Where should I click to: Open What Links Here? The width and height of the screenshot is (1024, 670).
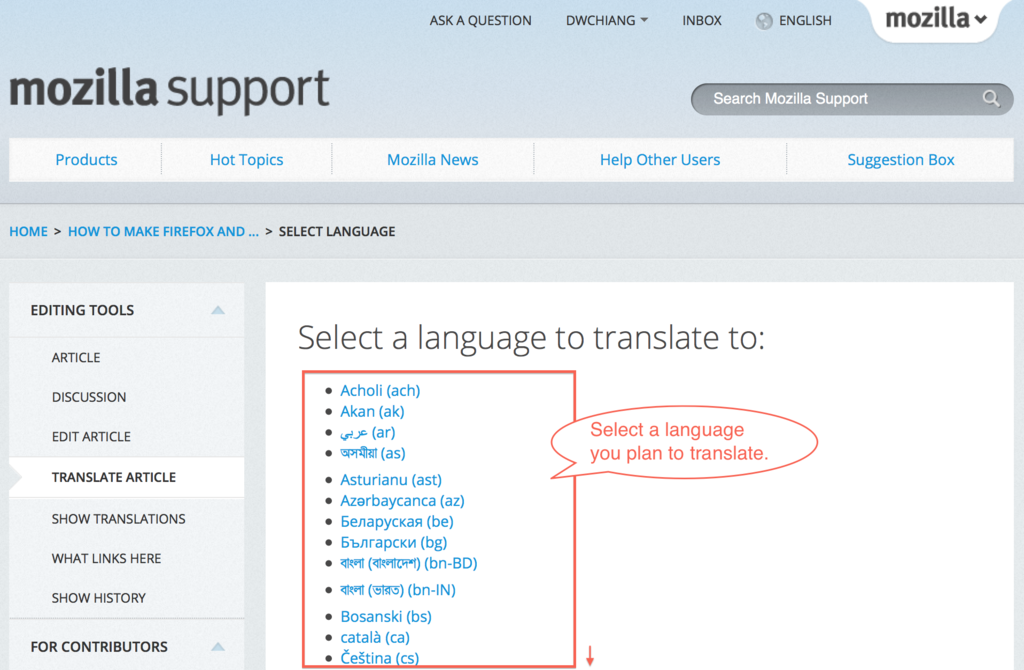pyautogui.click(x=106, y=558)
